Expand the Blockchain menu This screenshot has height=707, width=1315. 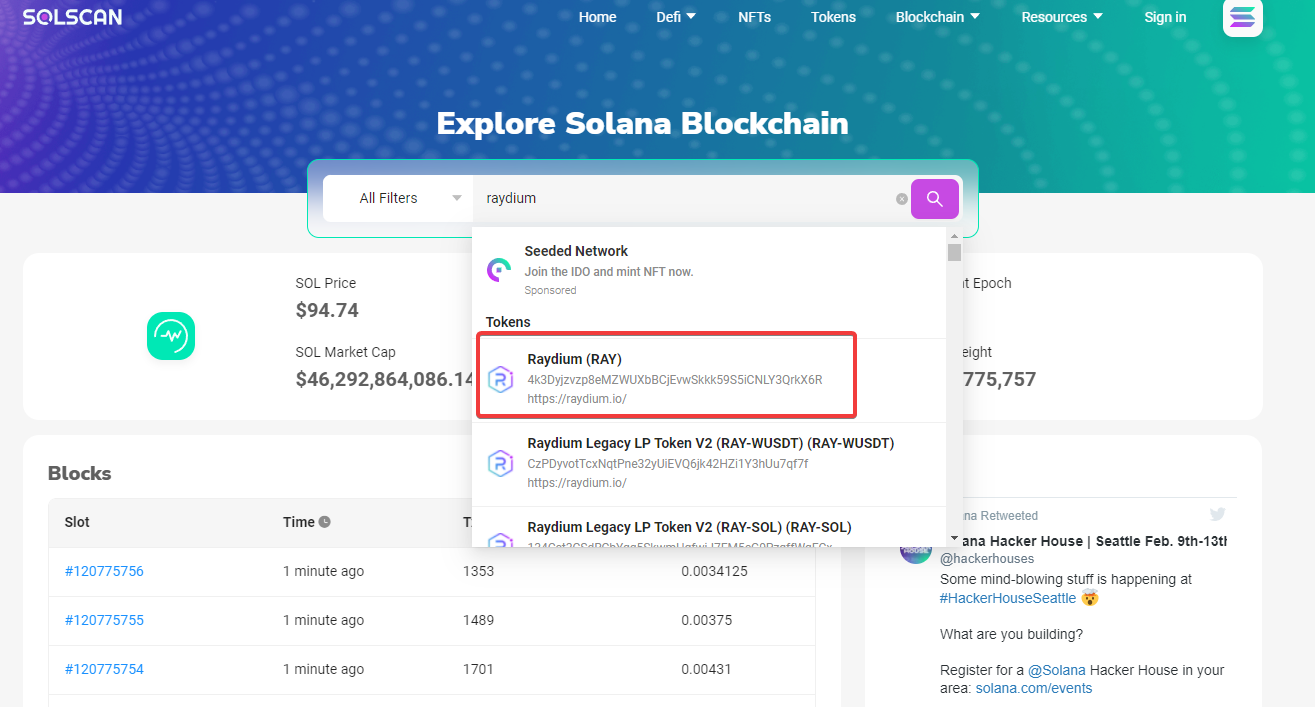point(937,17)
